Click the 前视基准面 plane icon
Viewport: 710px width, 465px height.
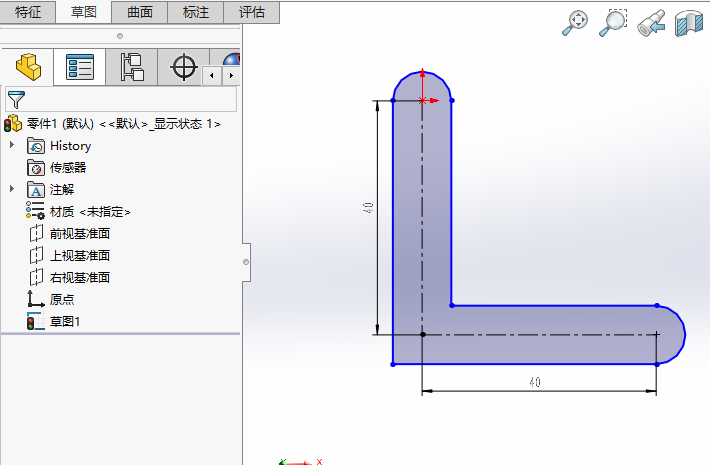tap(36, 234)
